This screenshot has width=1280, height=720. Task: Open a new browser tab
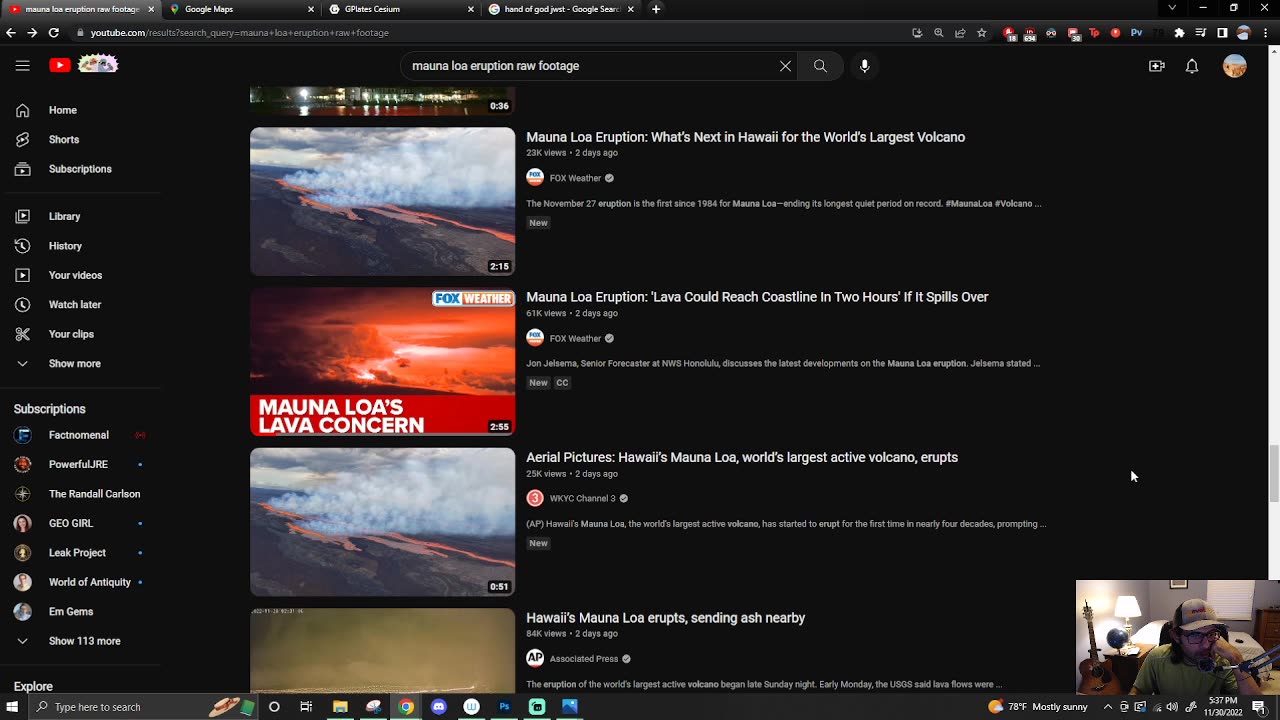click(x=656, y=9)
